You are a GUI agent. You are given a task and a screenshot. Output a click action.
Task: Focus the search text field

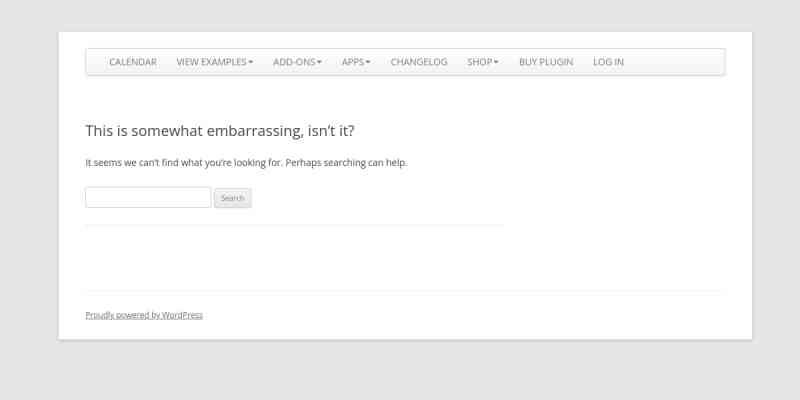148,198
